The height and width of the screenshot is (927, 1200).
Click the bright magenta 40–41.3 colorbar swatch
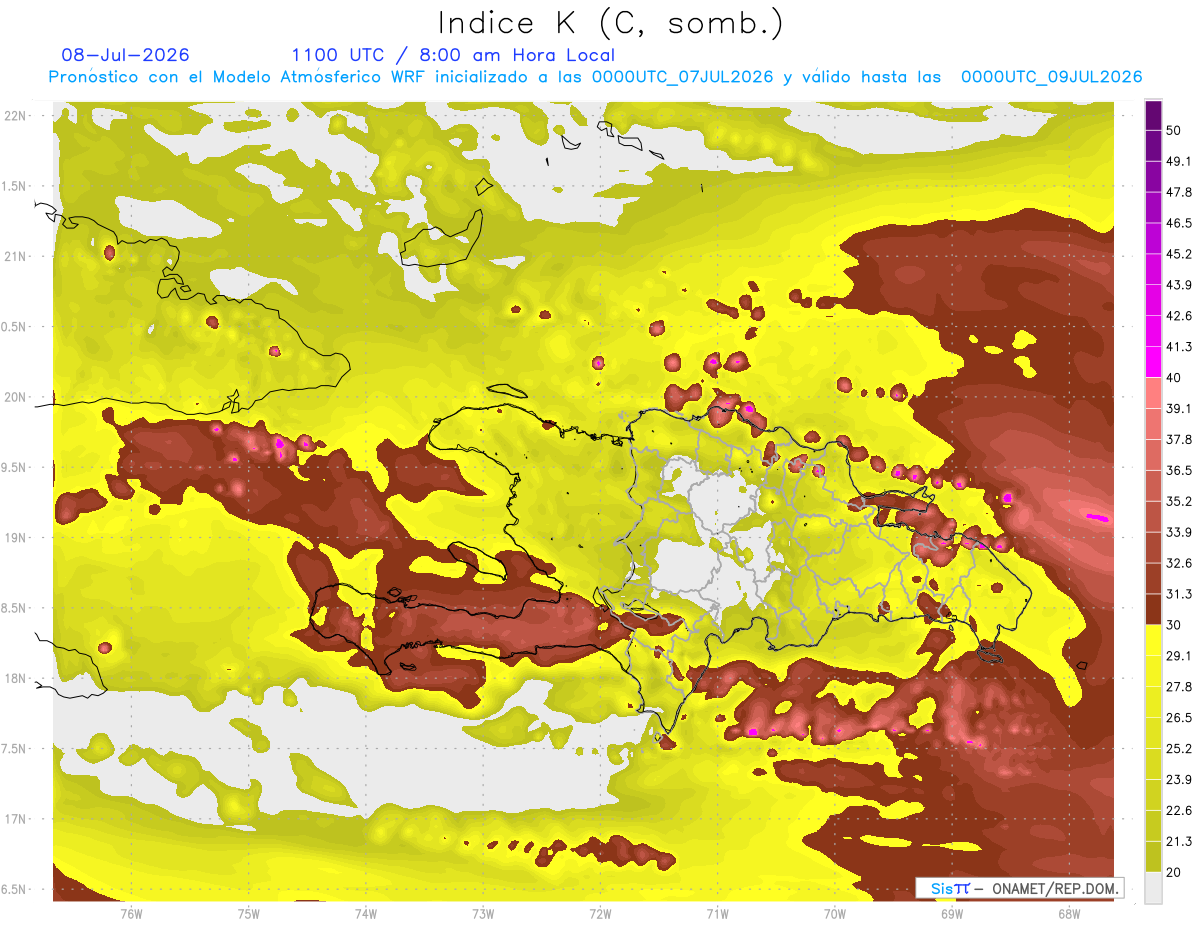[x=1153, y=362]
